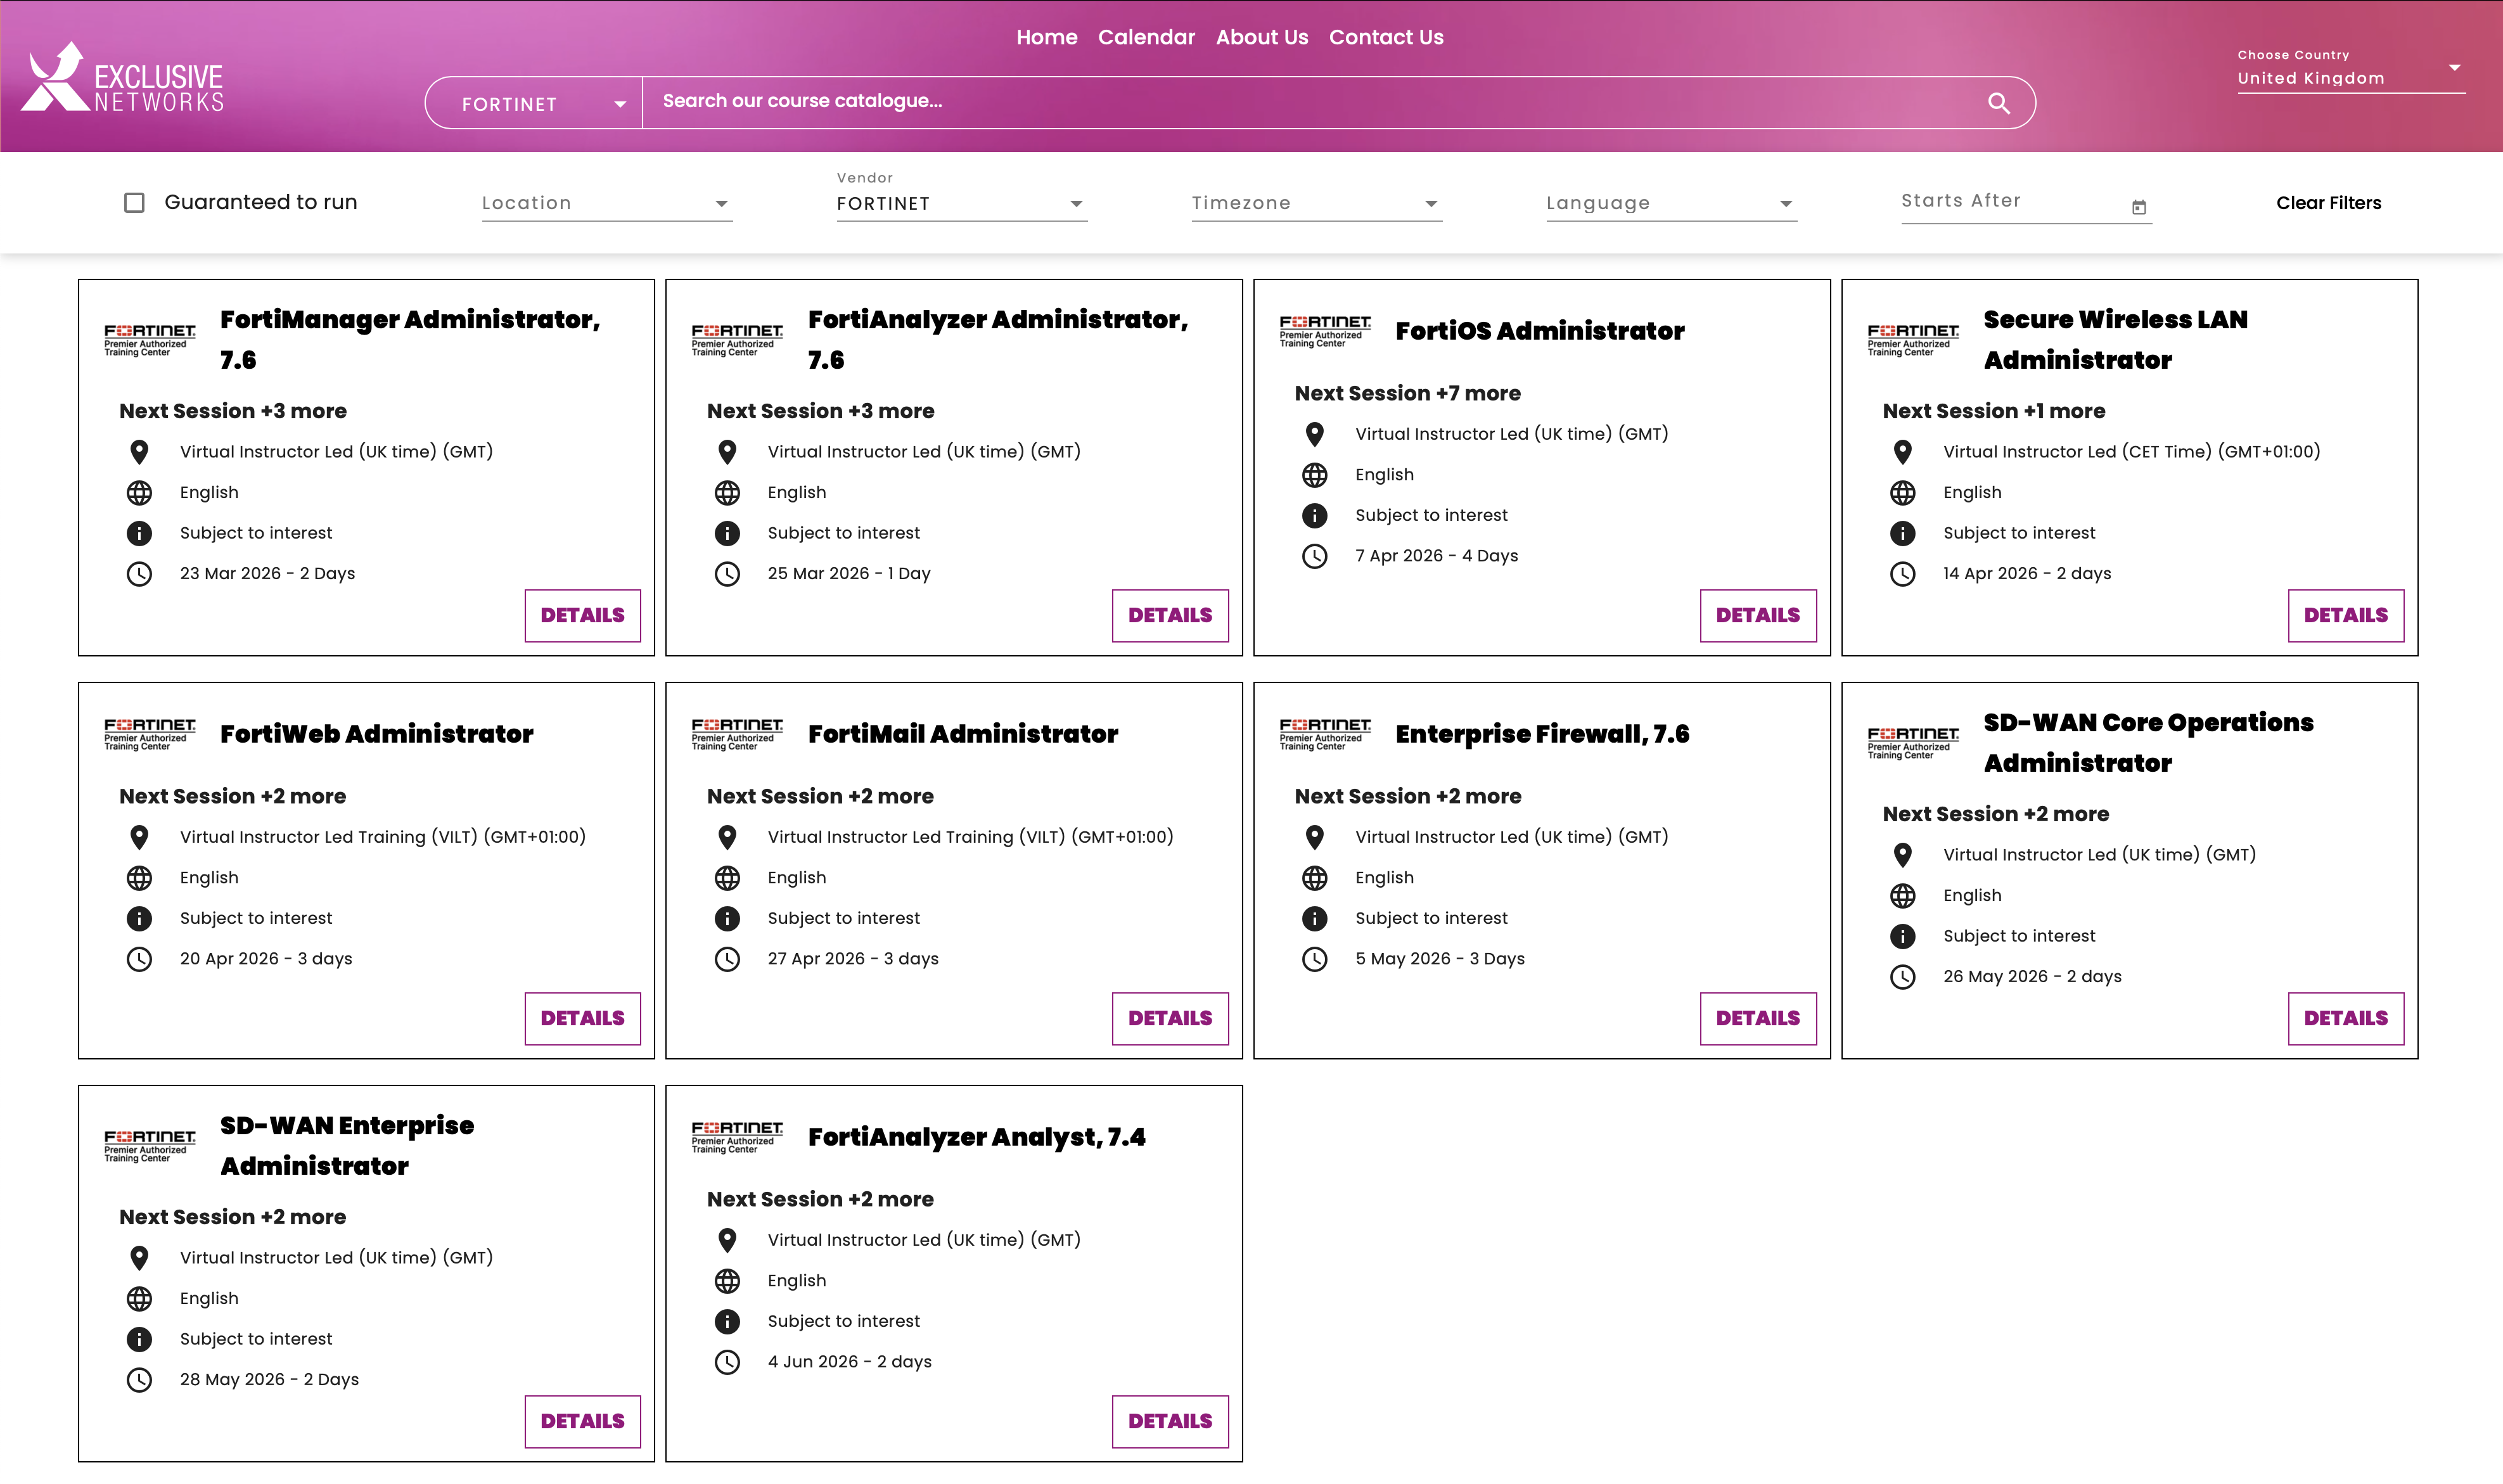This screenshot has height=1484, width=2503.
Task: Click 'Next Session +7 more' text
Action: pyautogui.click(x=1407, y=393)
